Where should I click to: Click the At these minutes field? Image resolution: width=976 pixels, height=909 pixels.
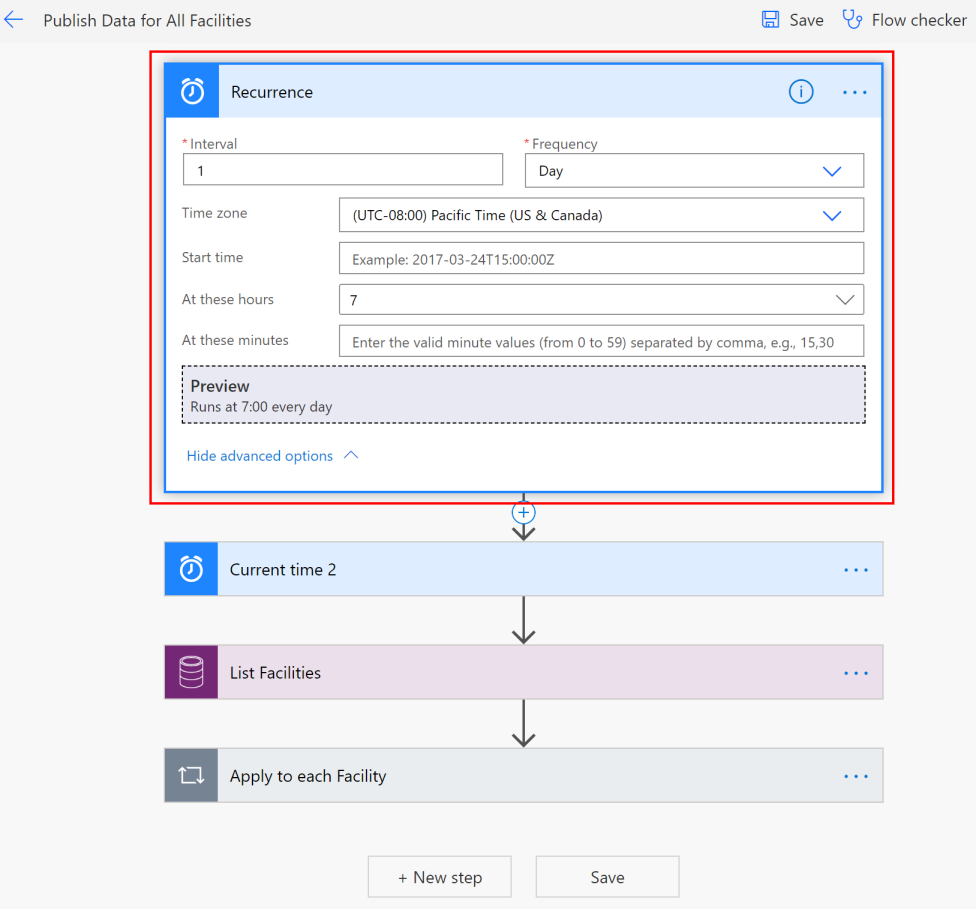pyautogui.click(x=601, y=341)
